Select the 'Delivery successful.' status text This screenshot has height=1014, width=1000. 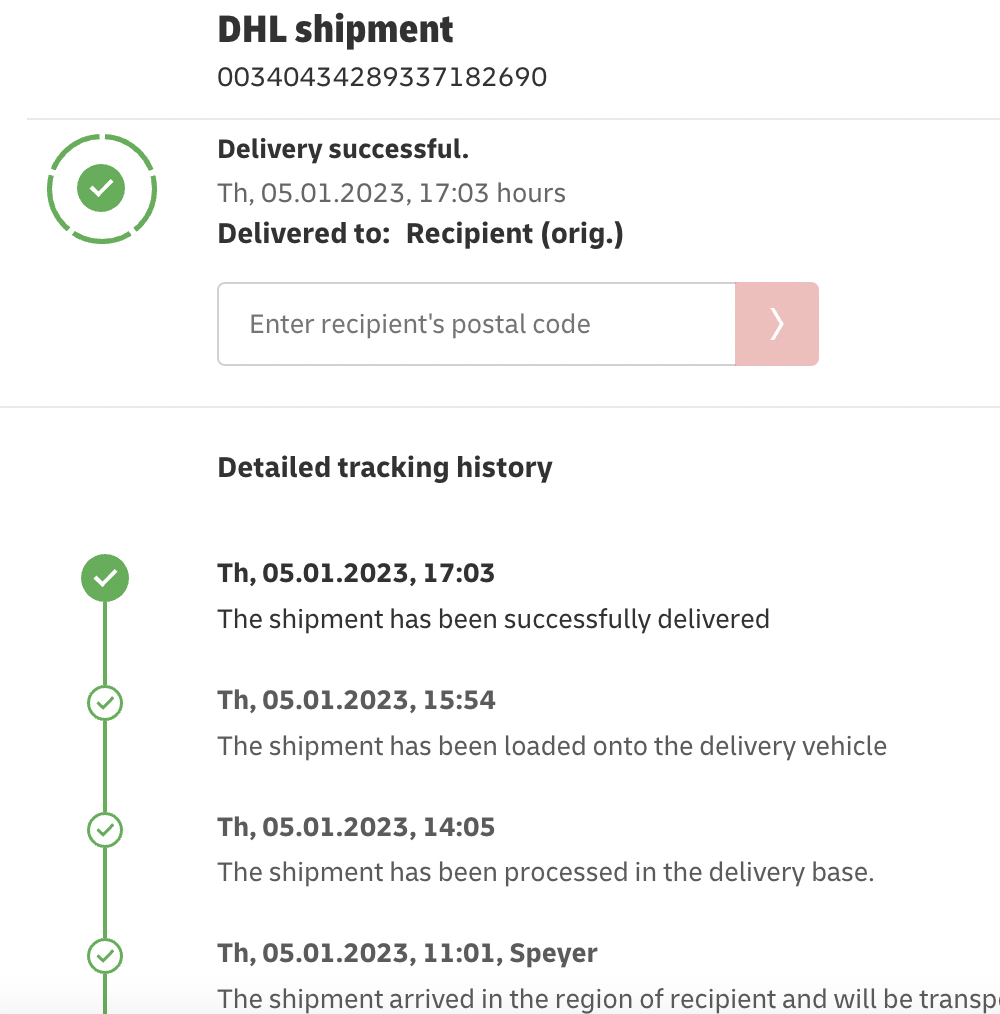pos(343,150)
